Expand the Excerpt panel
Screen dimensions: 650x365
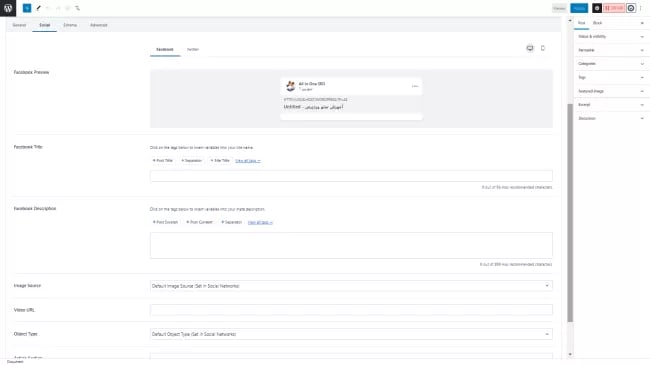611,105
